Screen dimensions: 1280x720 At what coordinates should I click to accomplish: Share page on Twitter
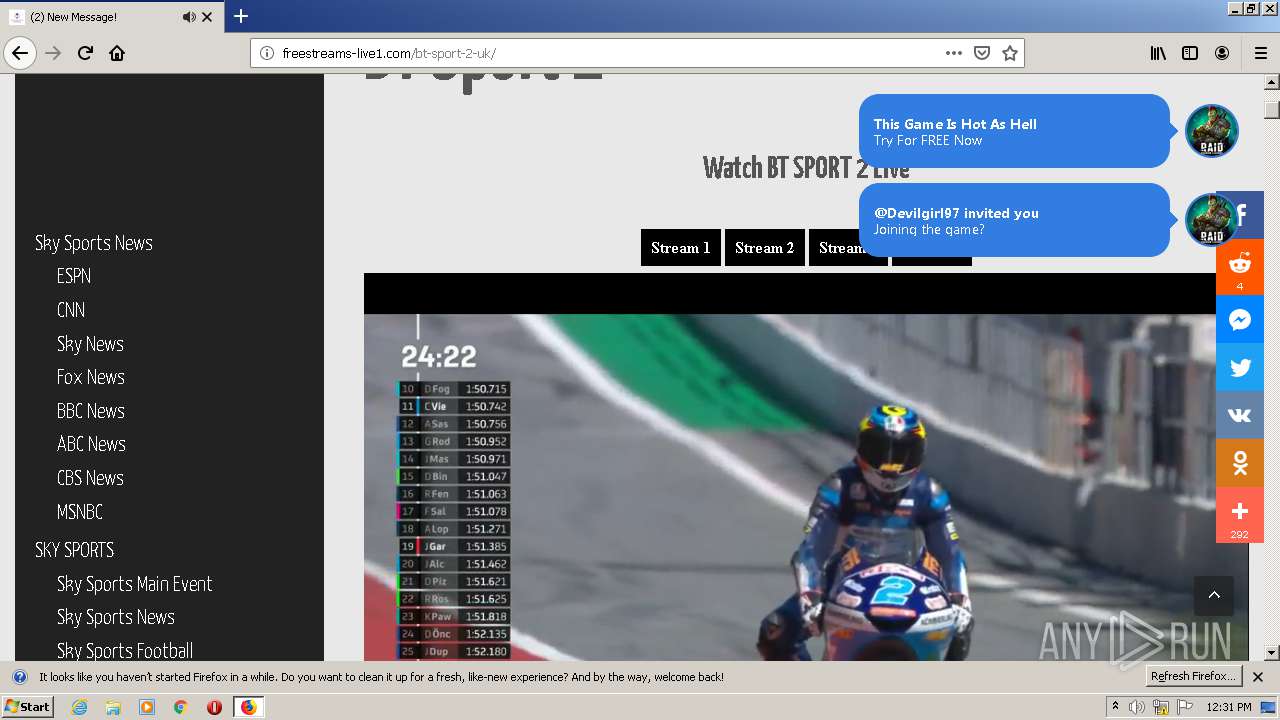tap(1240, 368)
